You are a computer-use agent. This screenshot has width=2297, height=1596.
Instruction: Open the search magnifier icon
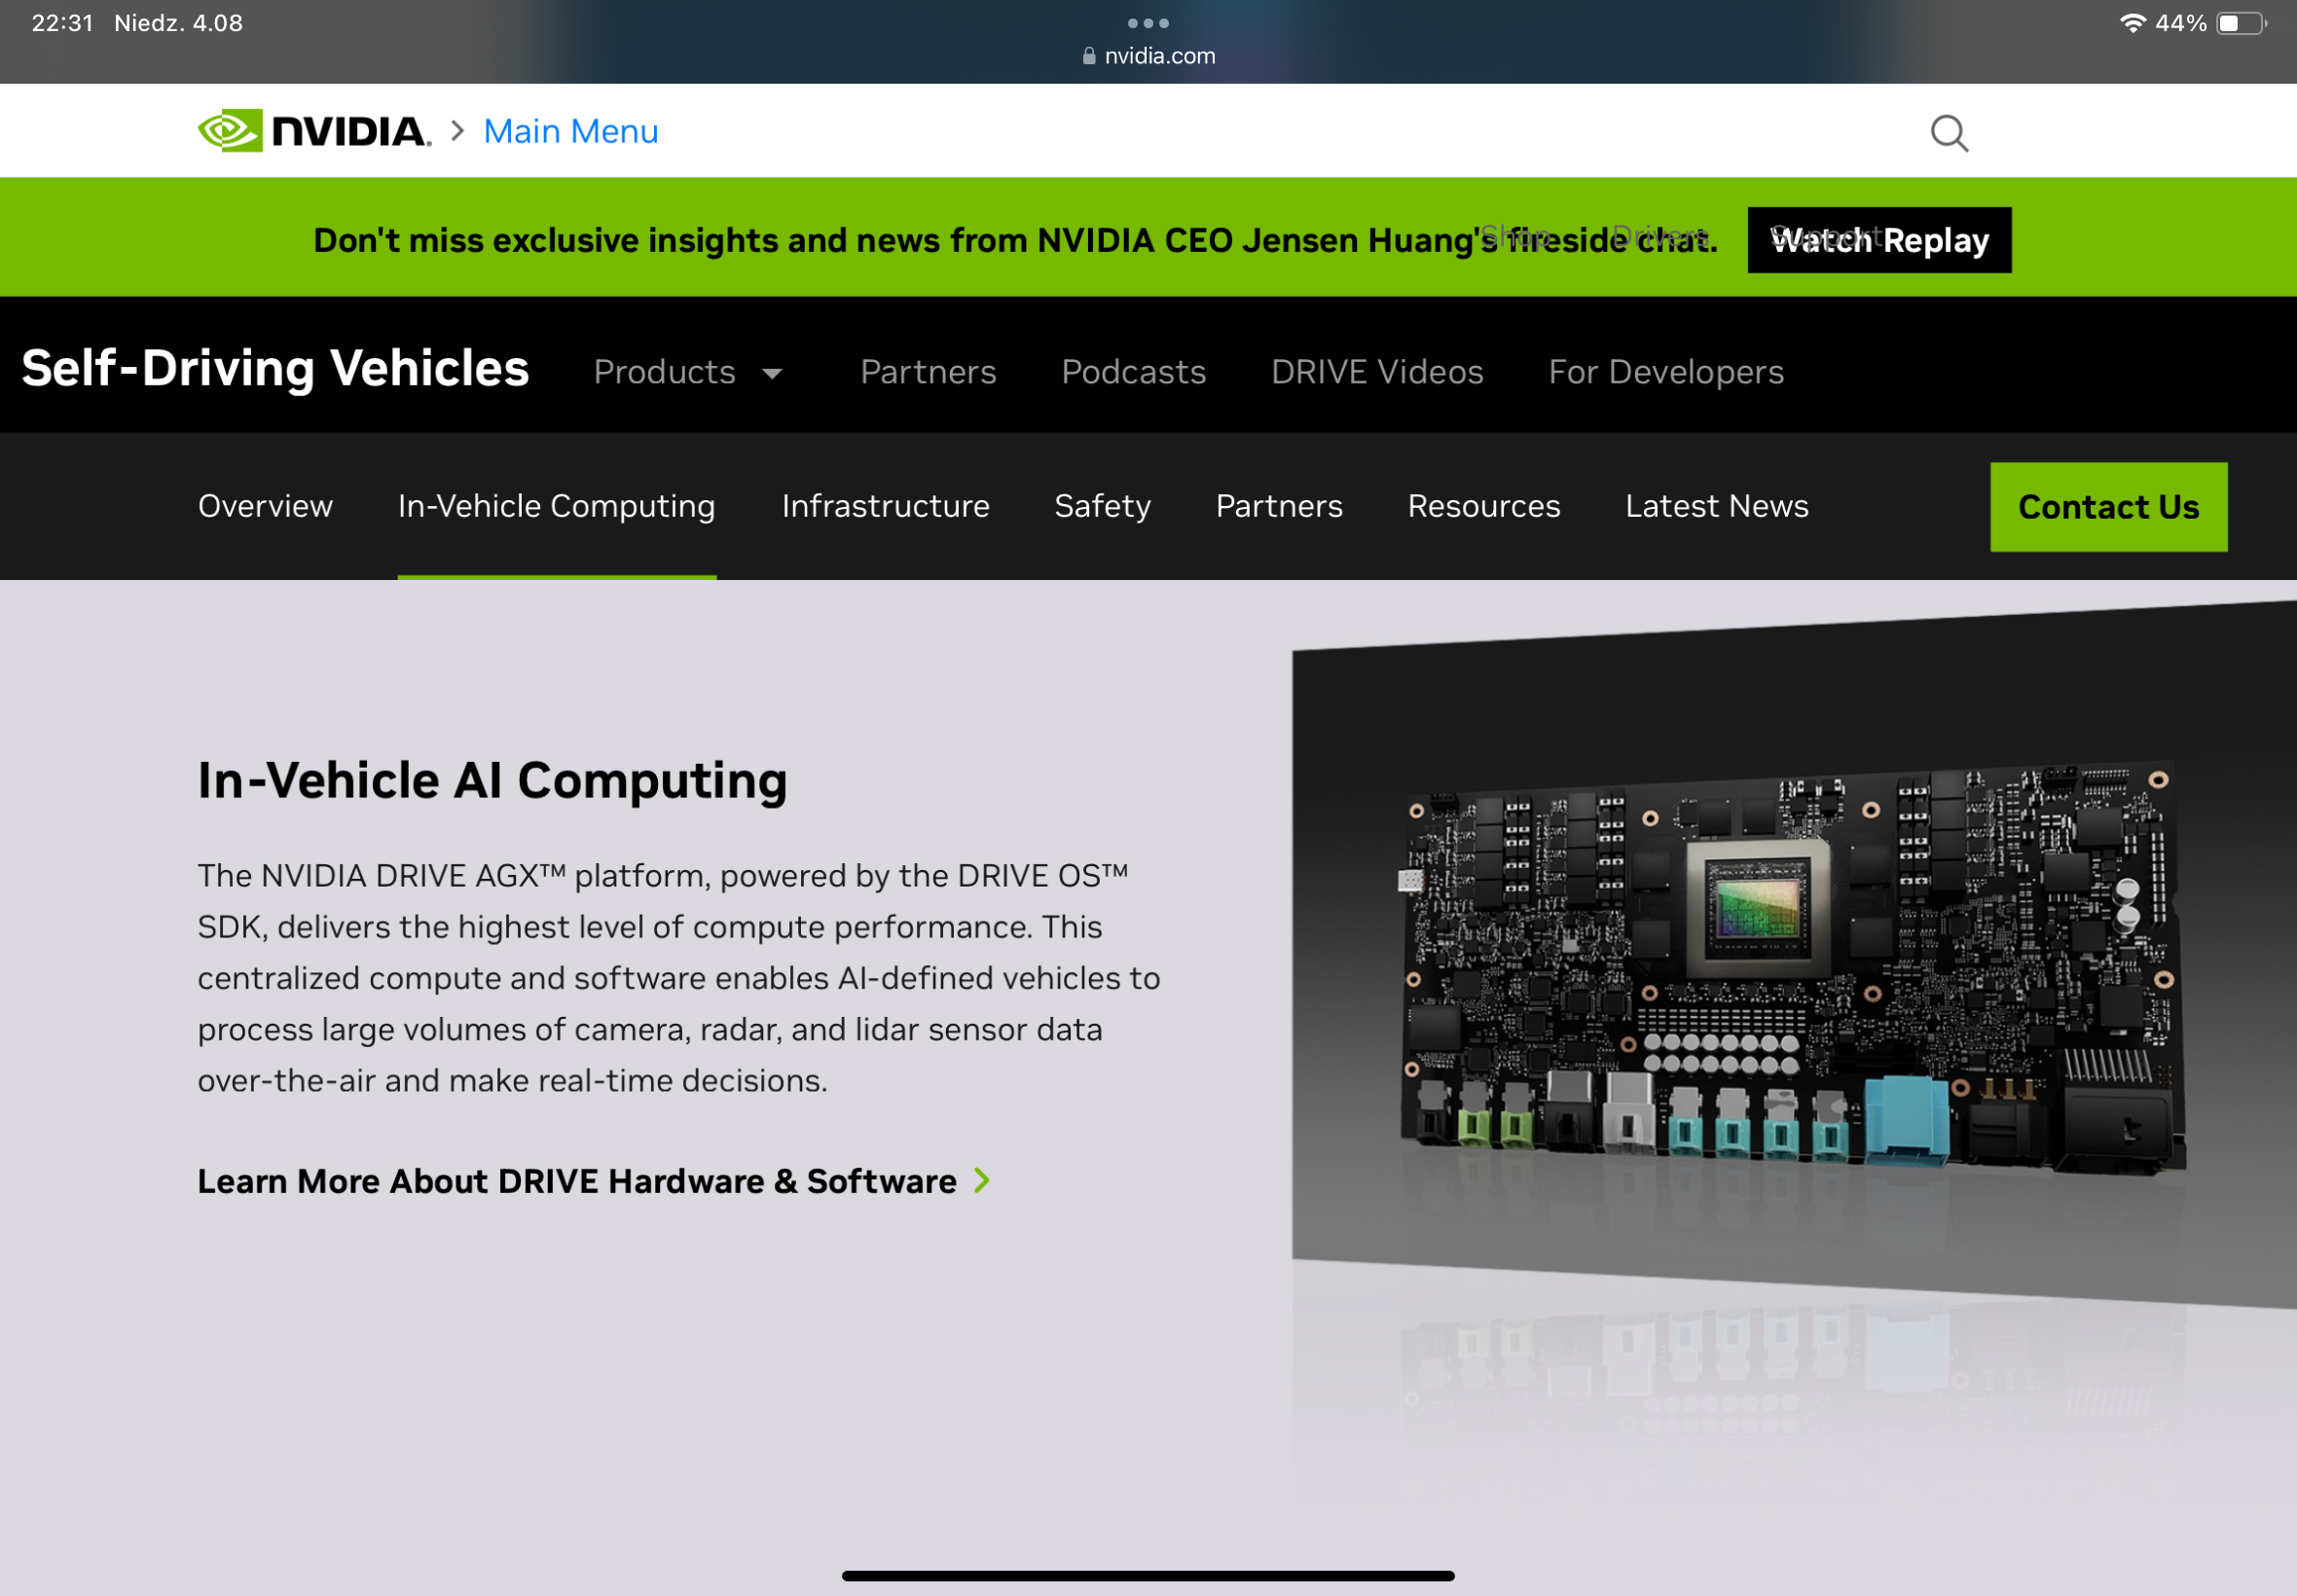1949,132
